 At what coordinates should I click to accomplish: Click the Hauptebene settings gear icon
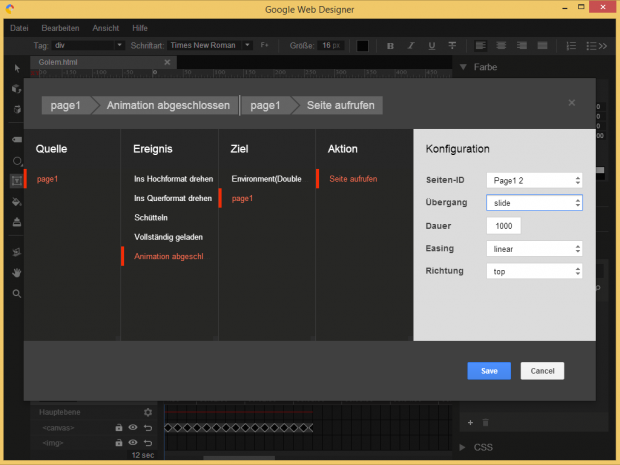click(x=147, y=412)
